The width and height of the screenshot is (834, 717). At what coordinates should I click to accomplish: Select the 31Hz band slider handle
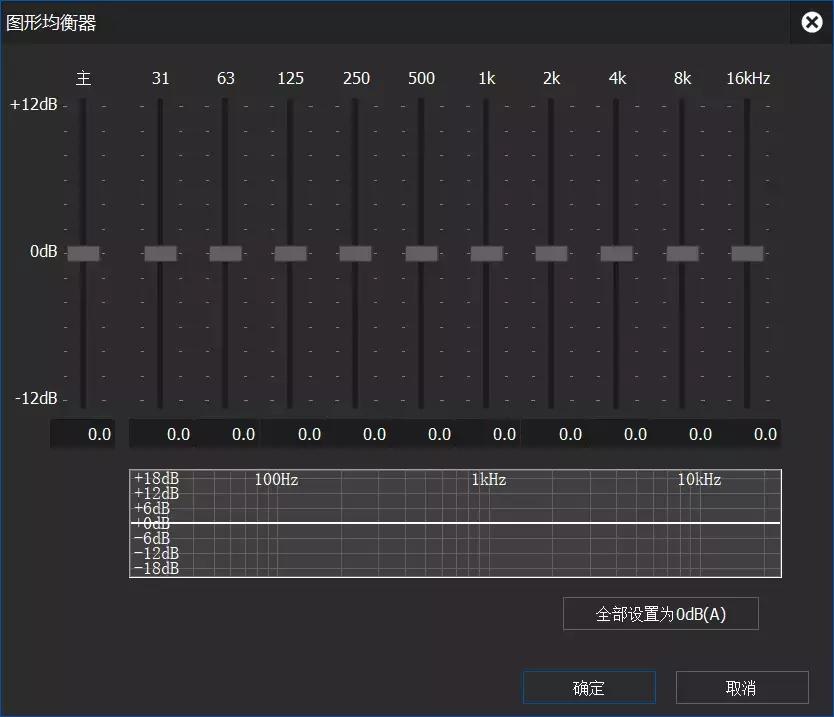160,253
